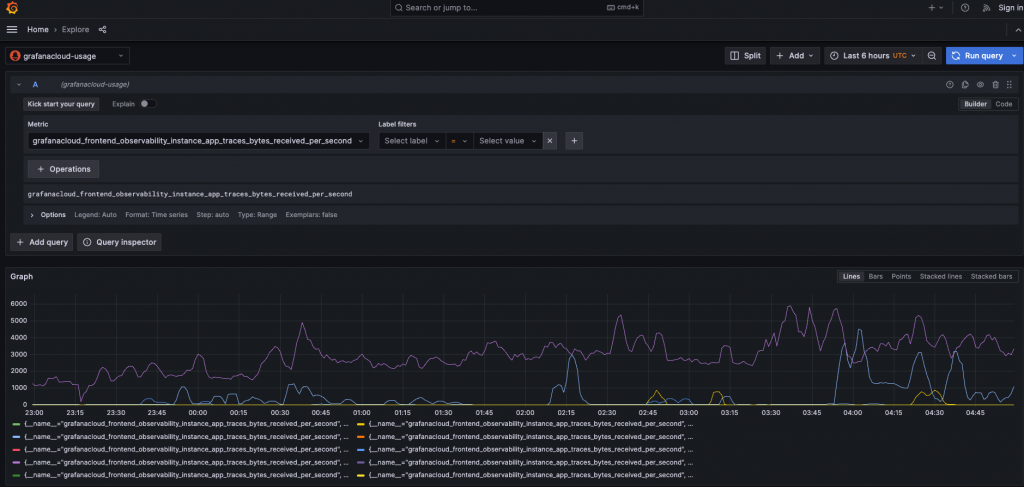1024x487 pixels.
Task: Go to Home breadcrumb
Action: pyautogui.click(x=38, y=29)
